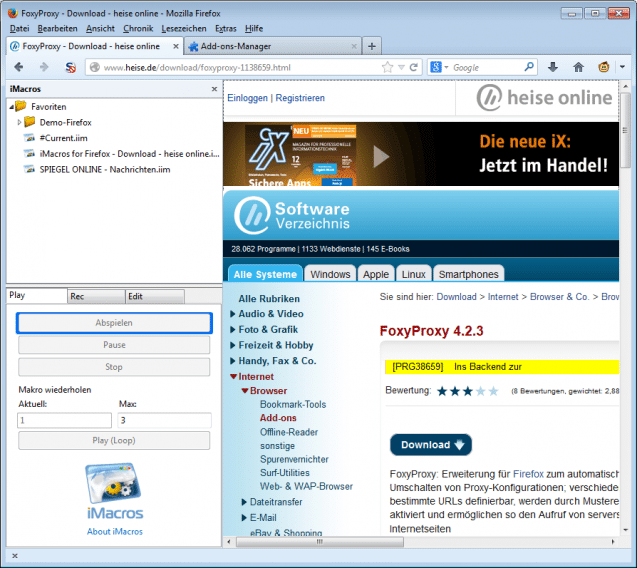Click the search magnifier icon
Screen dimensions: 637x568
point(529,67)
